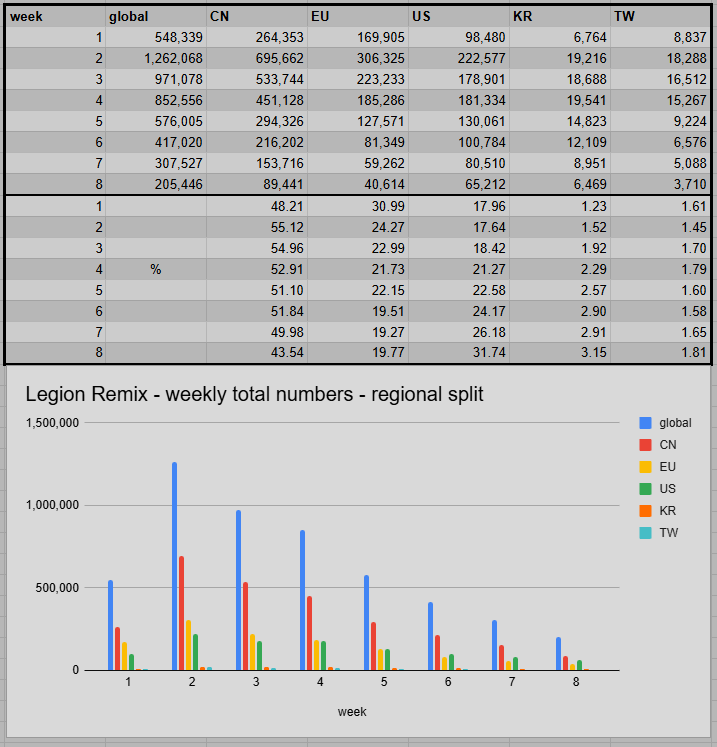Select the 'KR' column header cell

pos(559,16)
